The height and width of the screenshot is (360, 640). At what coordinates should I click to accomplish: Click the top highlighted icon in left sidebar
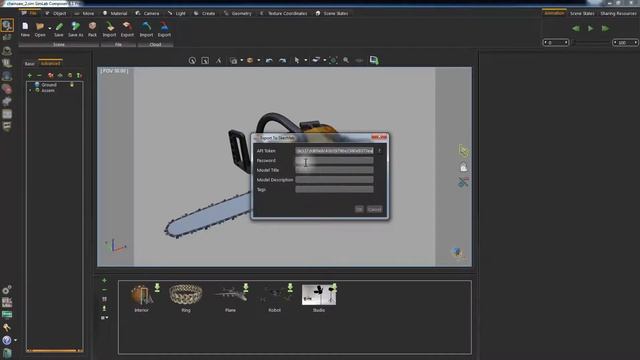coord(7,25)
